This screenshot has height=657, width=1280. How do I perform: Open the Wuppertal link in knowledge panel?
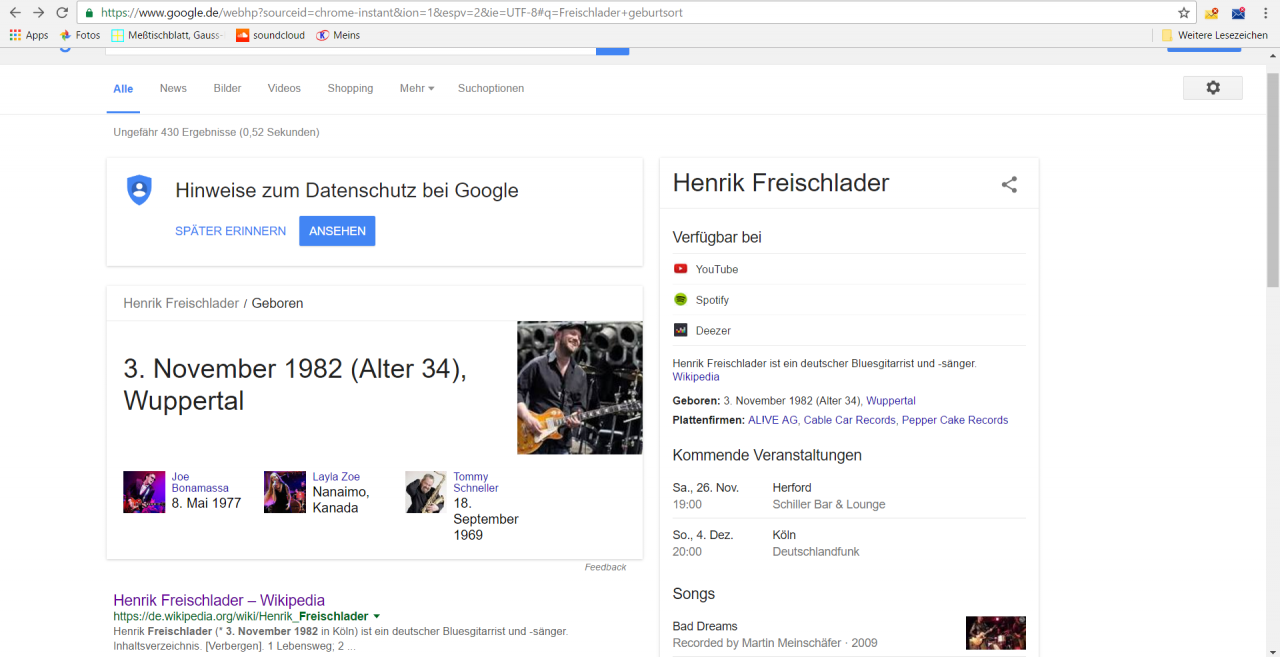pyautogui.click(x=891, y=401)
